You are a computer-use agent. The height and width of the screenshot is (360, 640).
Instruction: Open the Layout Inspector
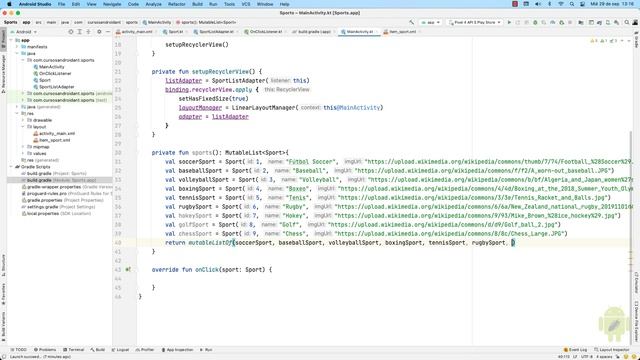click(612, 350)
